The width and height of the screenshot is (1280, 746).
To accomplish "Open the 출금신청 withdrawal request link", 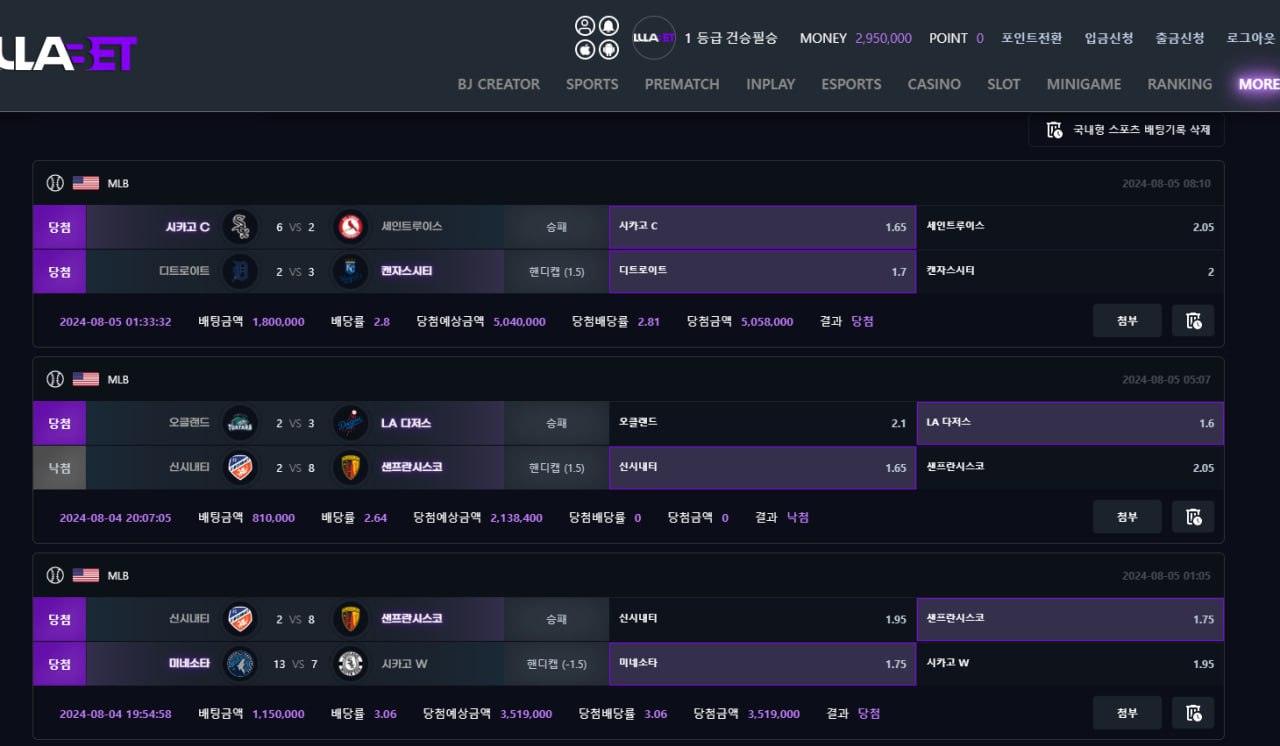I will (1180, 38).
